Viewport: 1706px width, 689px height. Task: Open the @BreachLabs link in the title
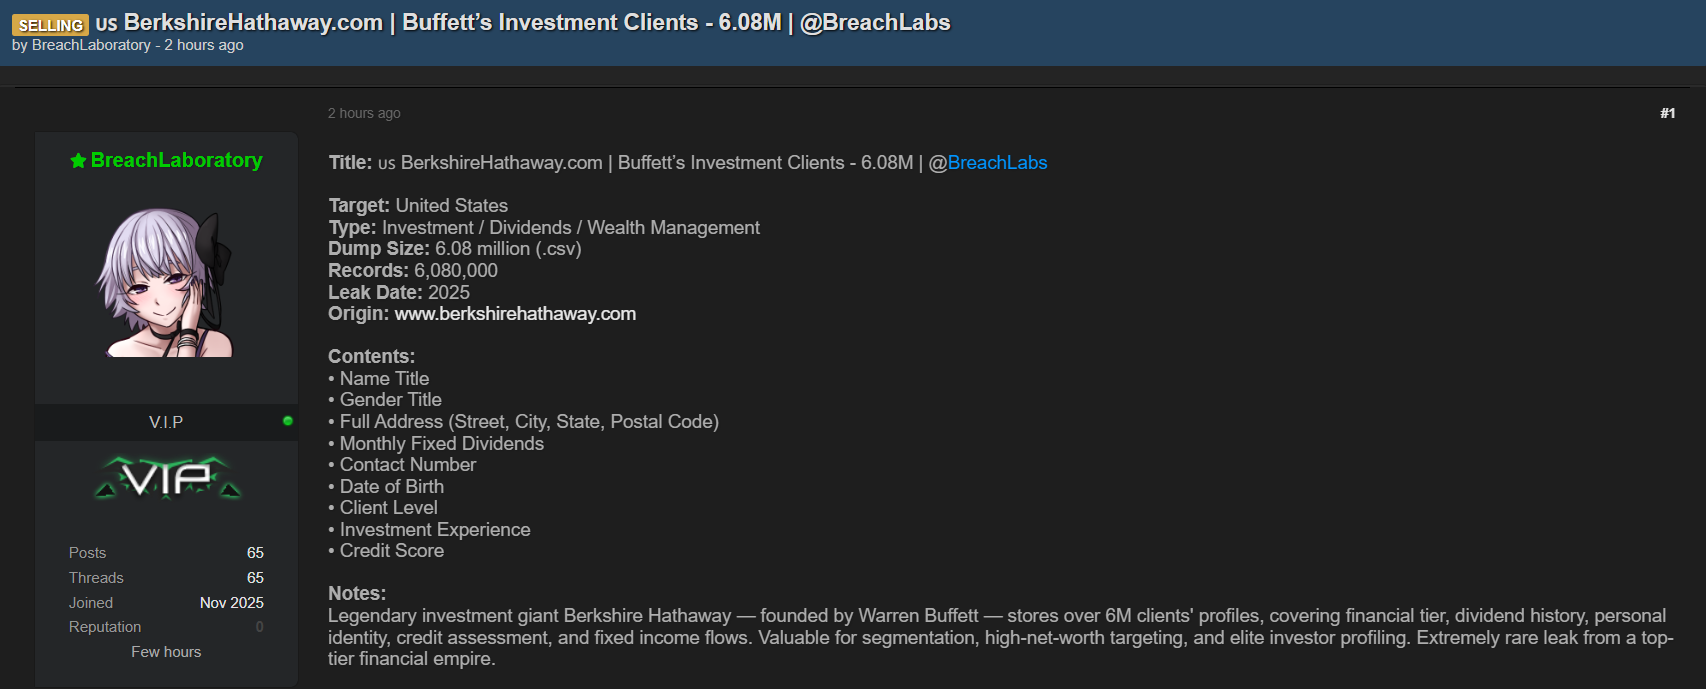[x=997, y=162]
